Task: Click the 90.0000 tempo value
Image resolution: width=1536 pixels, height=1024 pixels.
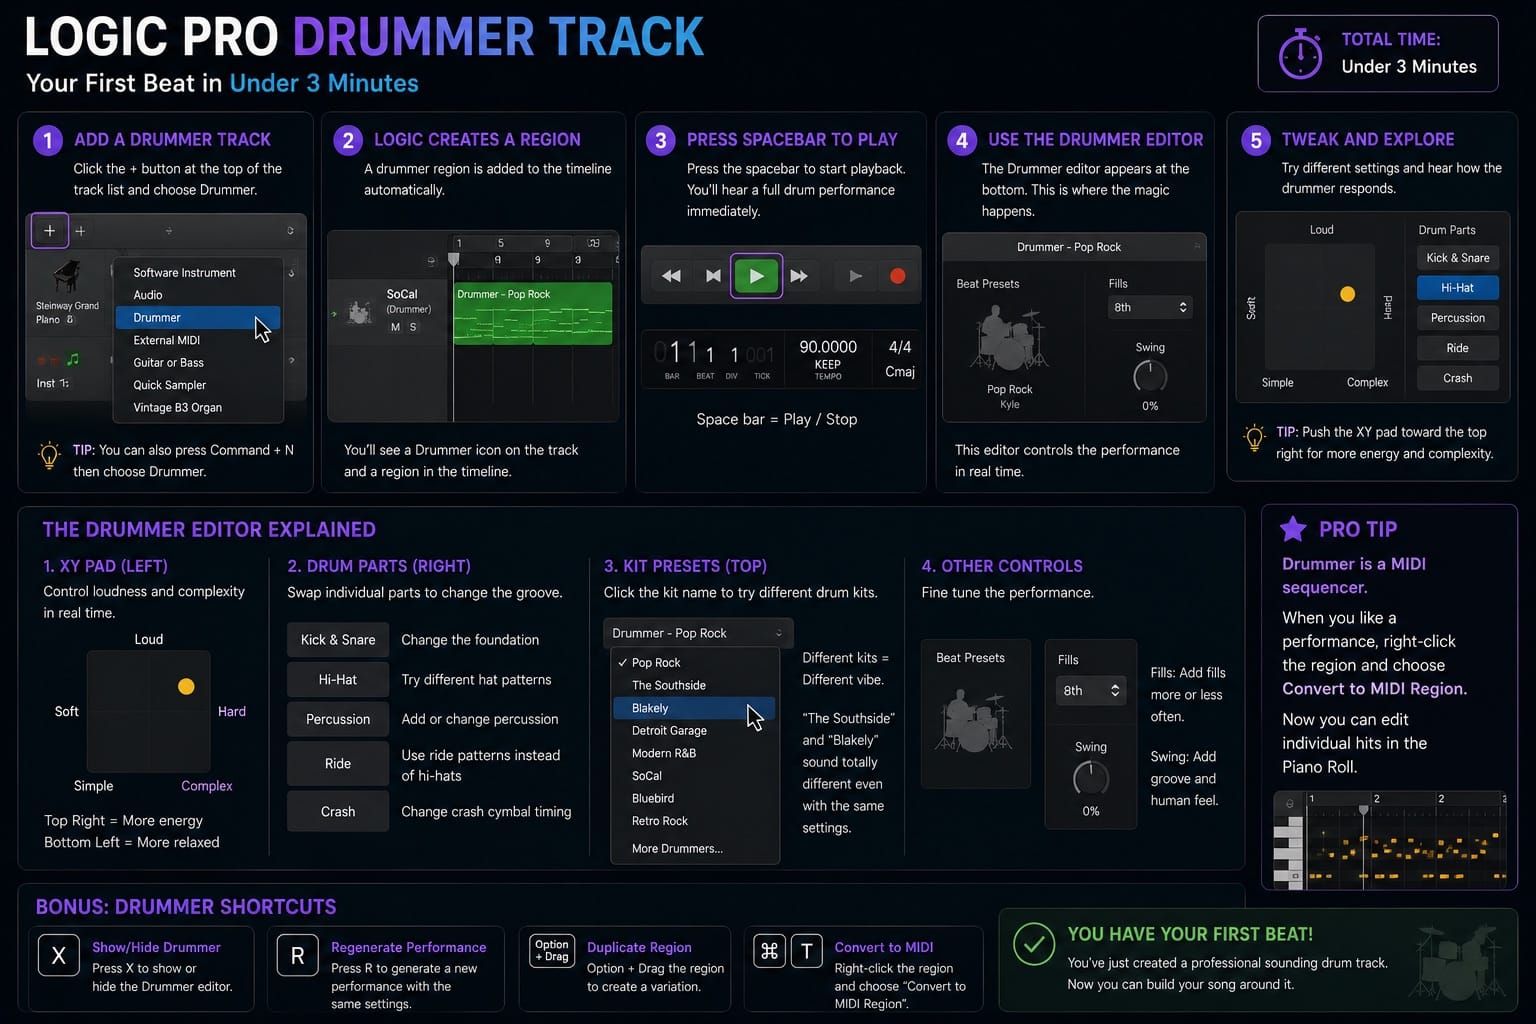Action: [x=828, y=347]
